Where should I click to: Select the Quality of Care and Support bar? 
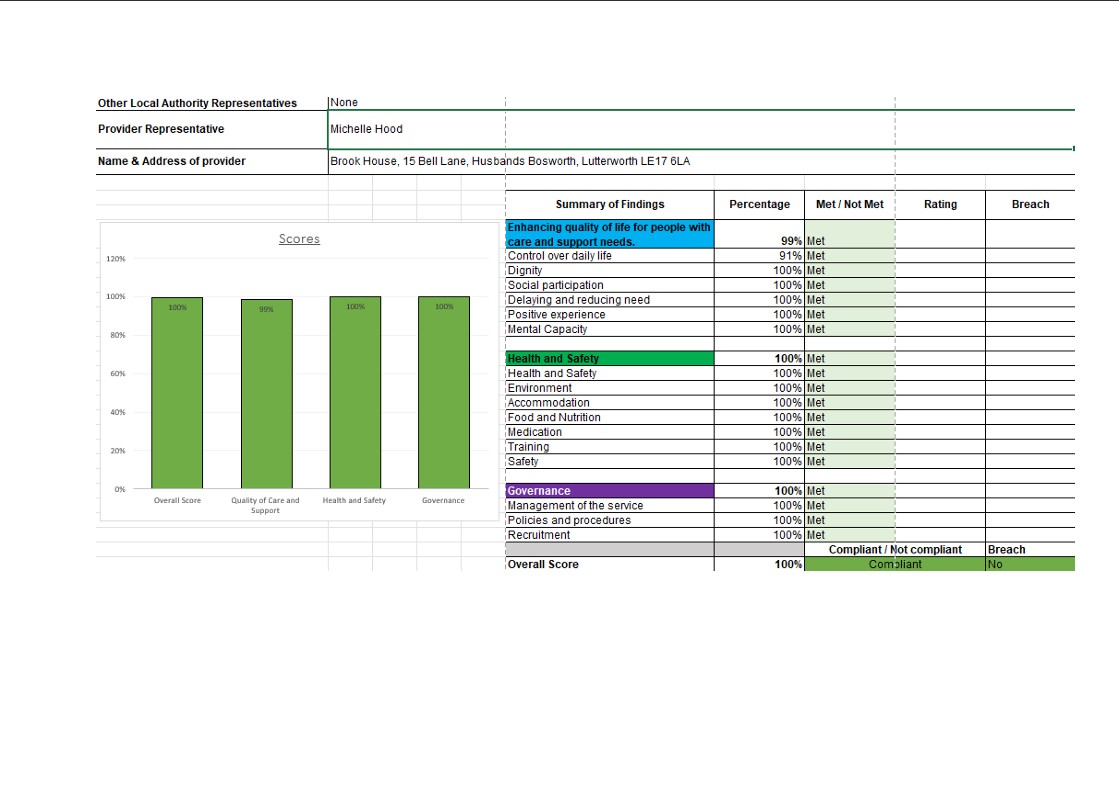[266, 393]
